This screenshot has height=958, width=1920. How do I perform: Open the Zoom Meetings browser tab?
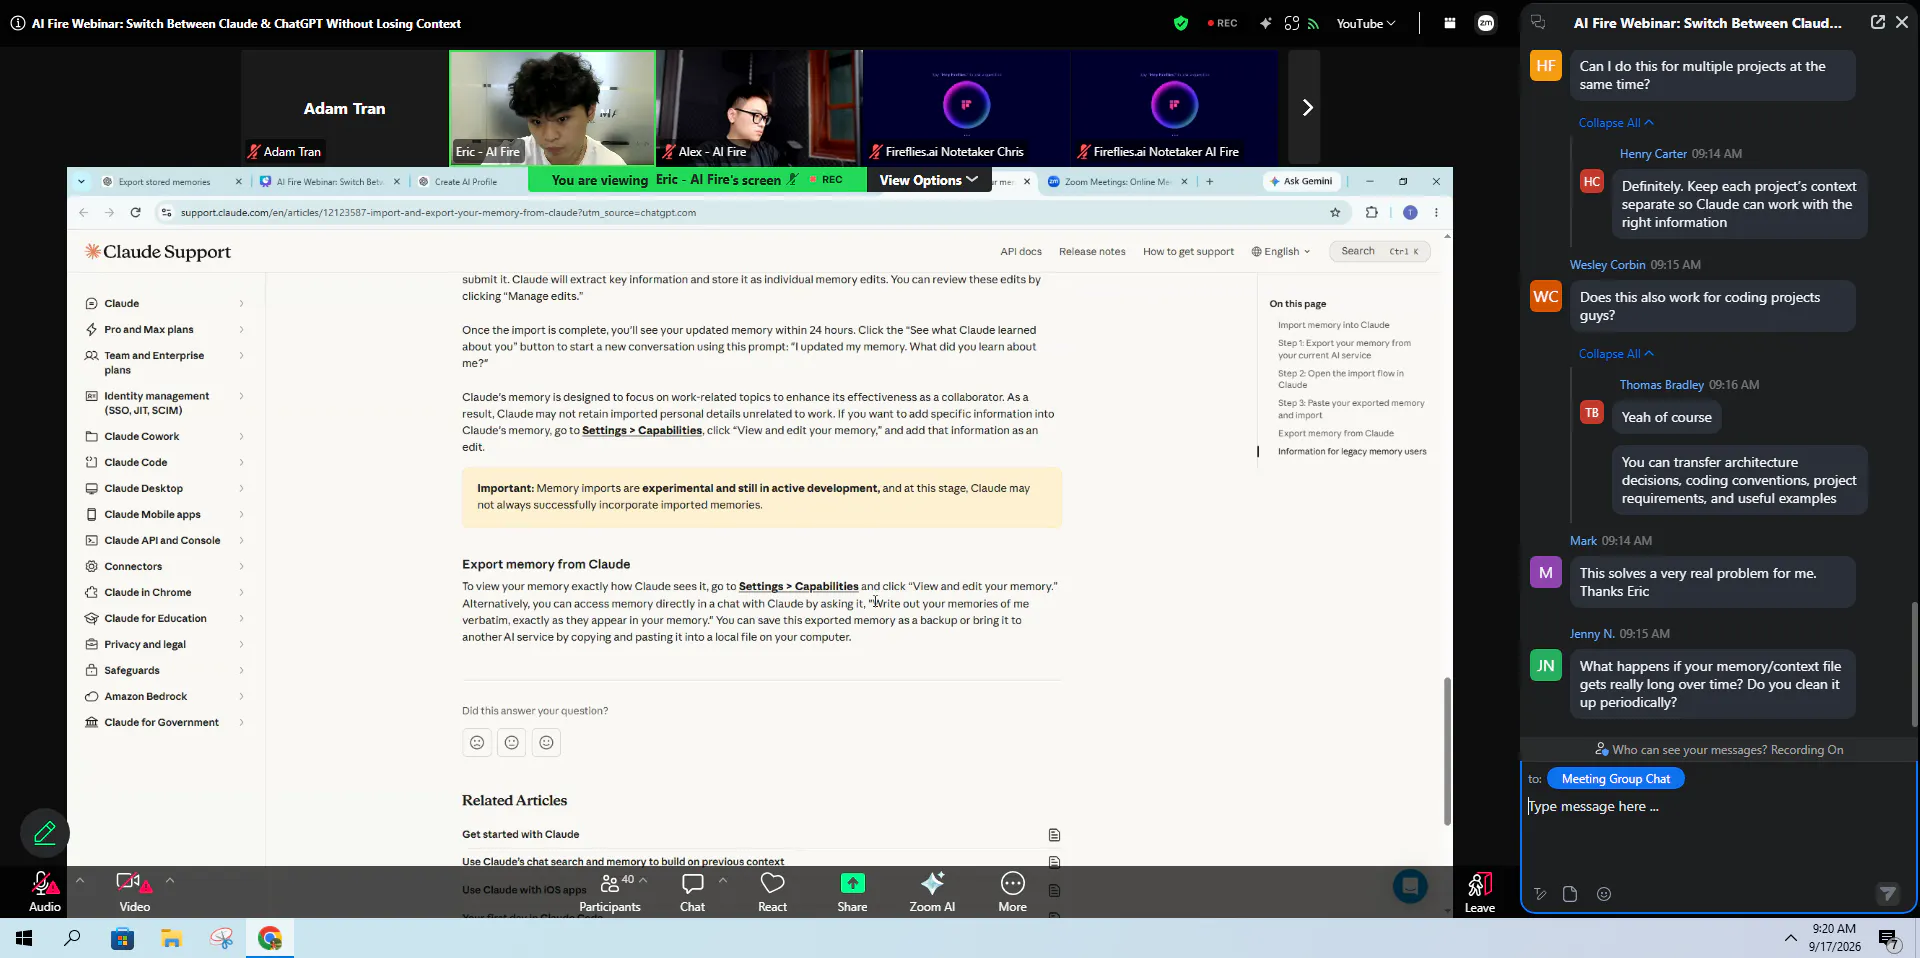click(1117, 182)
